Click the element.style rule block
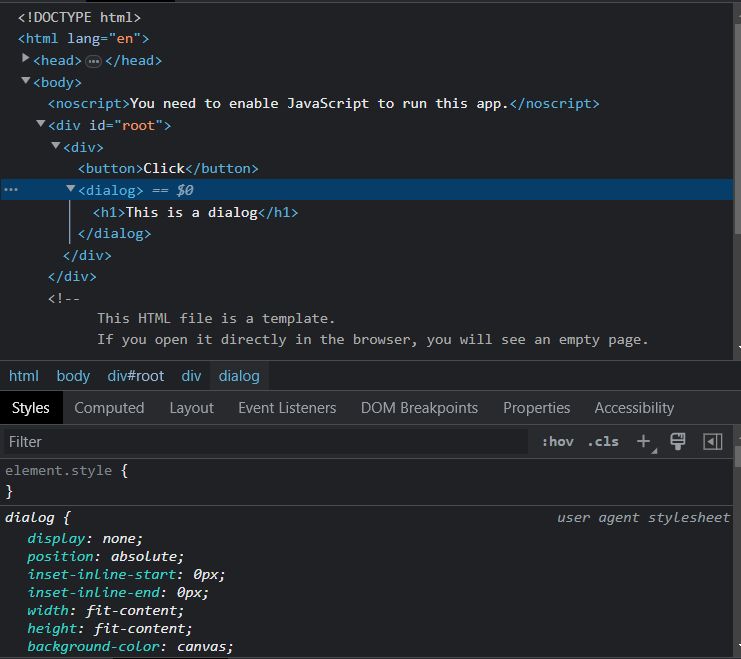 pyautogui.click(x=367, y=481)
